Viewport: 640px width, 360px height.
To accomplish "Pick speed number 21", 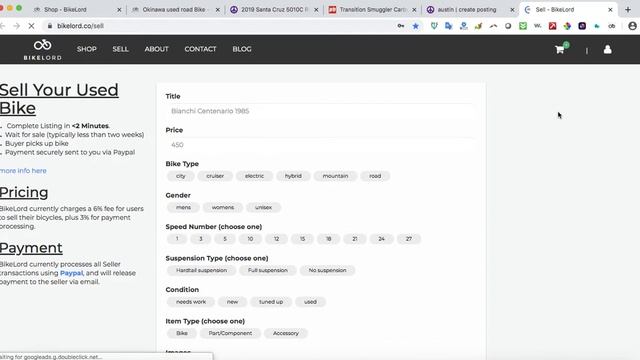I will pos(355,239).
